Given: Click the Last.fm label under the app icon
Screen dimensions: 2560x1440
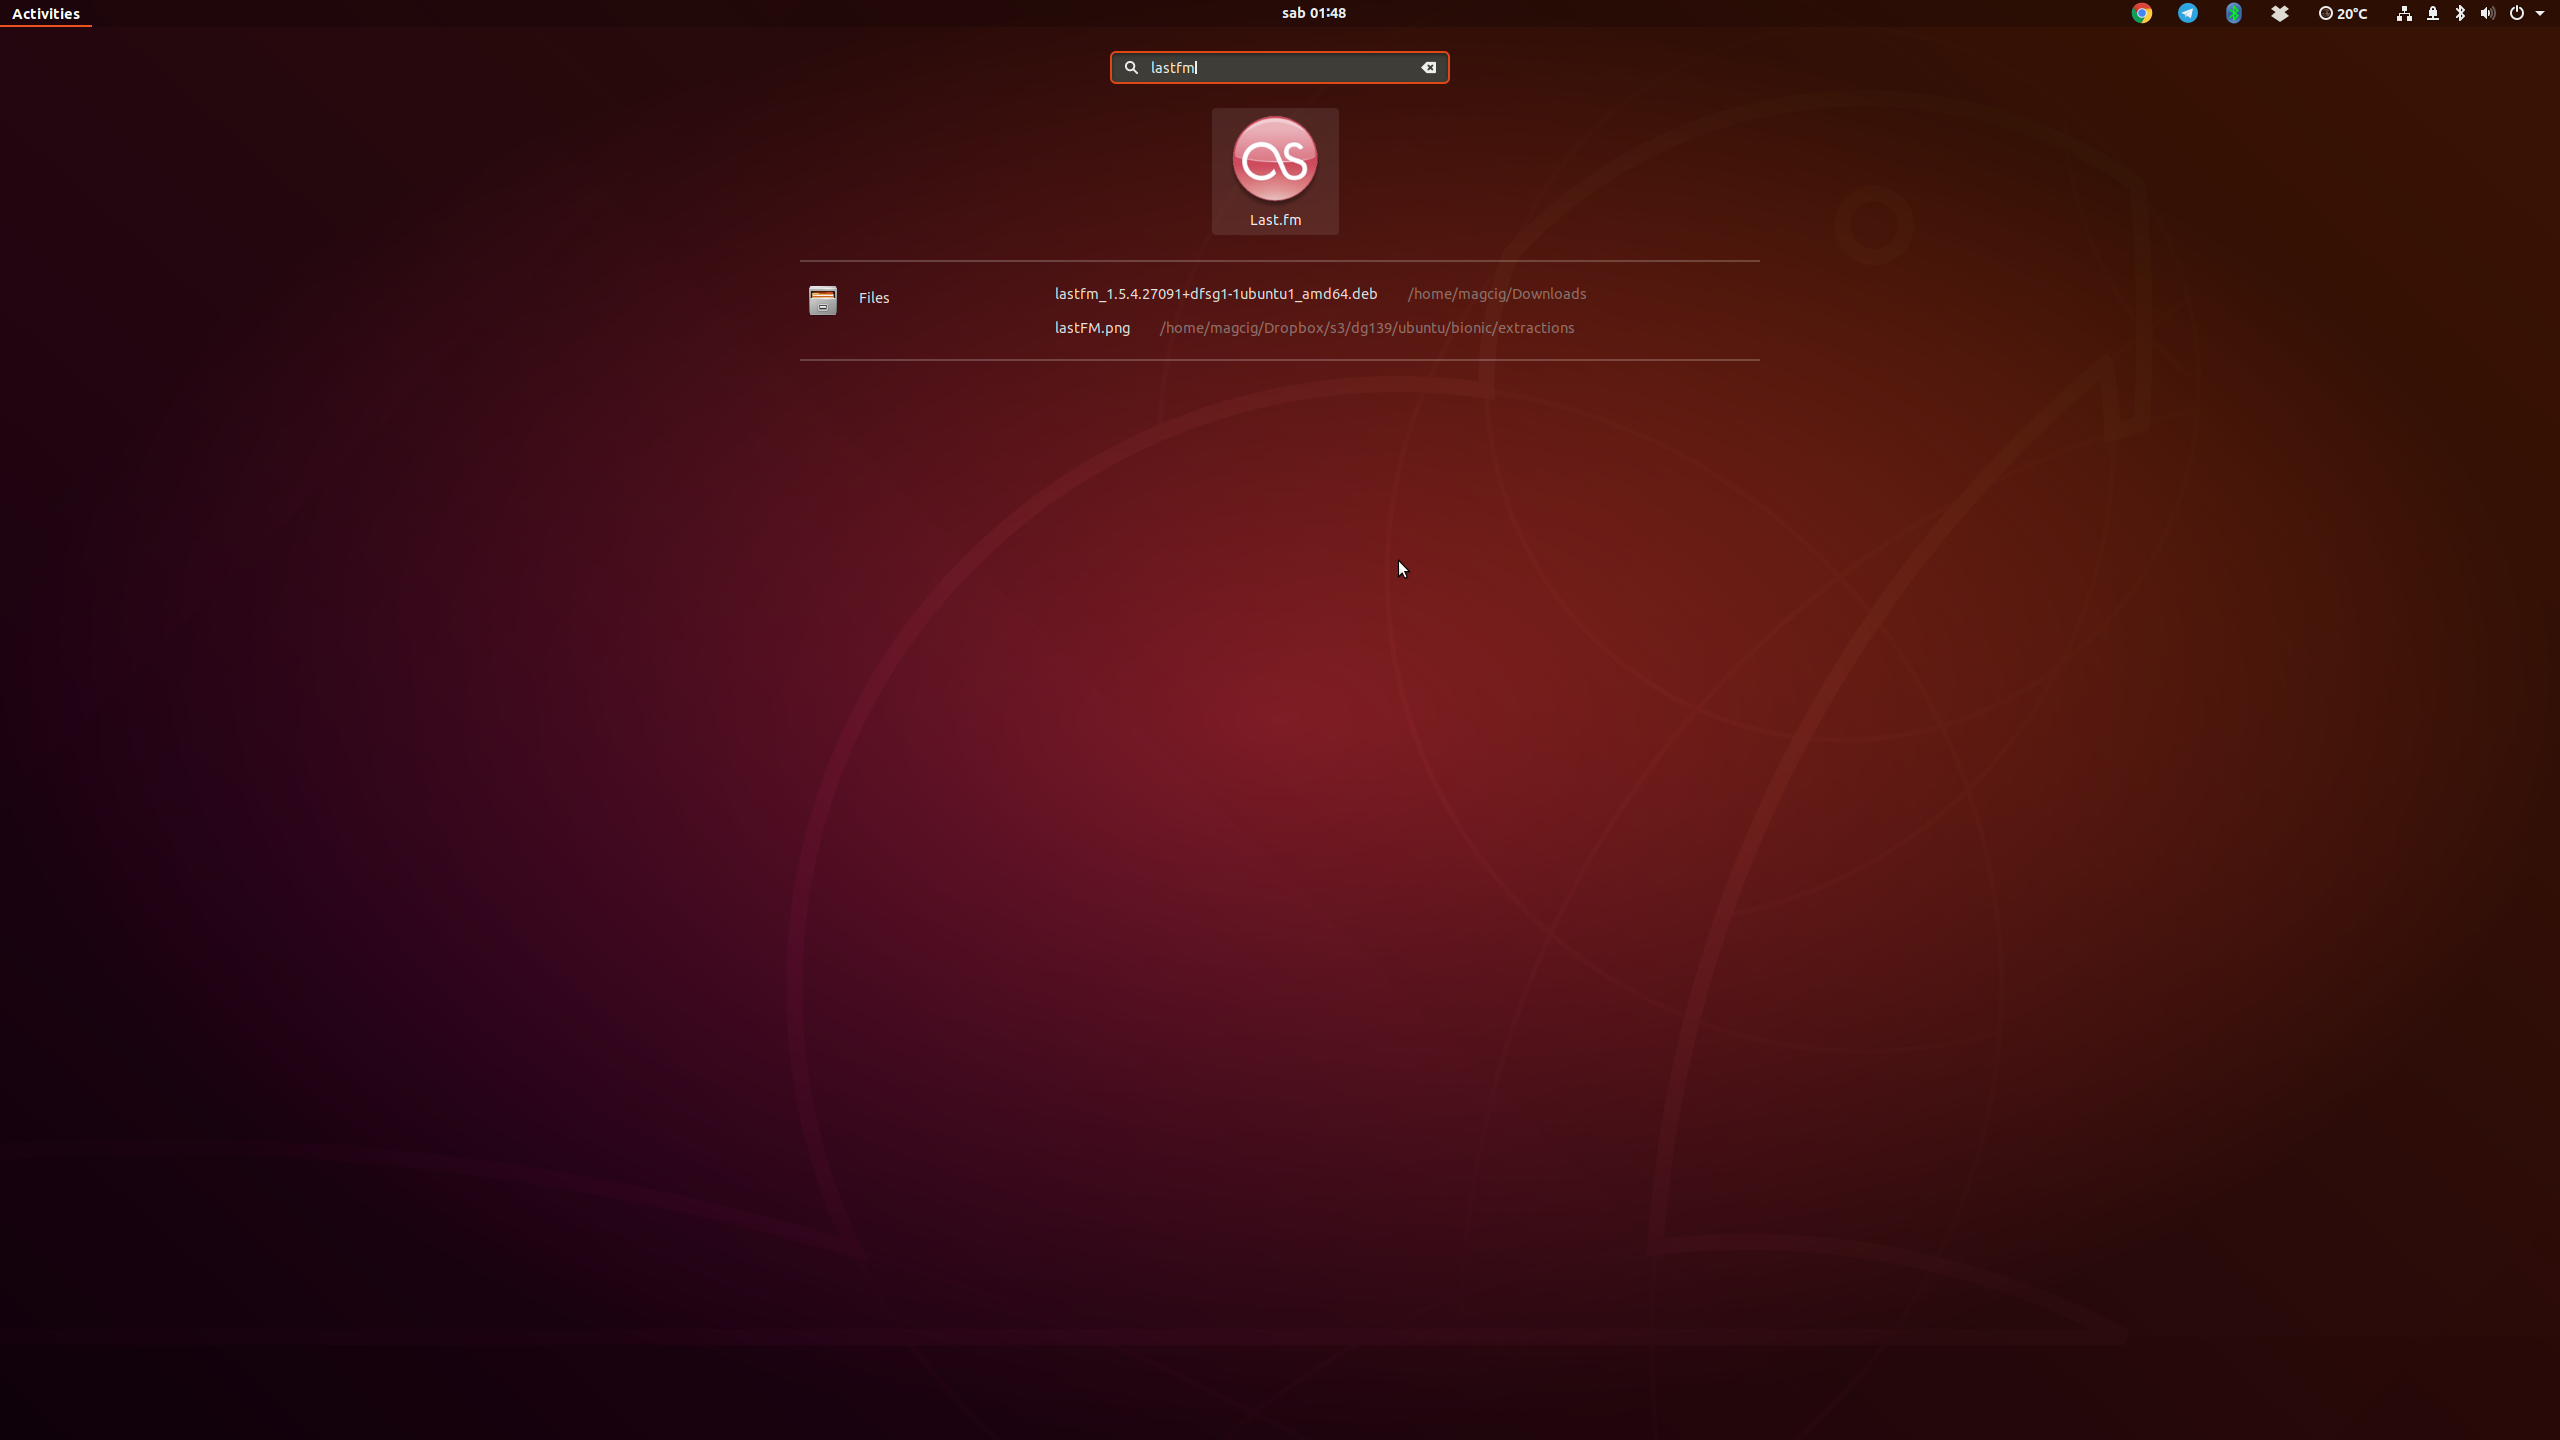Looking at the screenshot, I should coord(1275,220).
